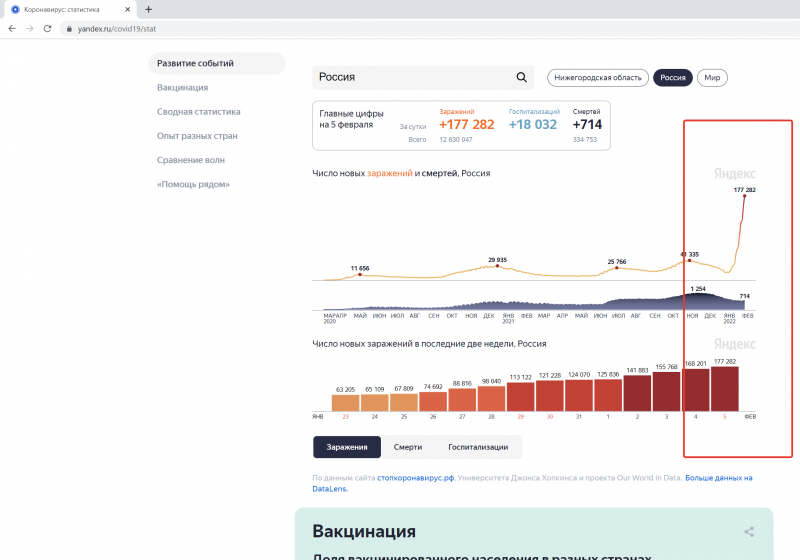Click the bar labeled 121 228
800x560 pixels.
550,395
